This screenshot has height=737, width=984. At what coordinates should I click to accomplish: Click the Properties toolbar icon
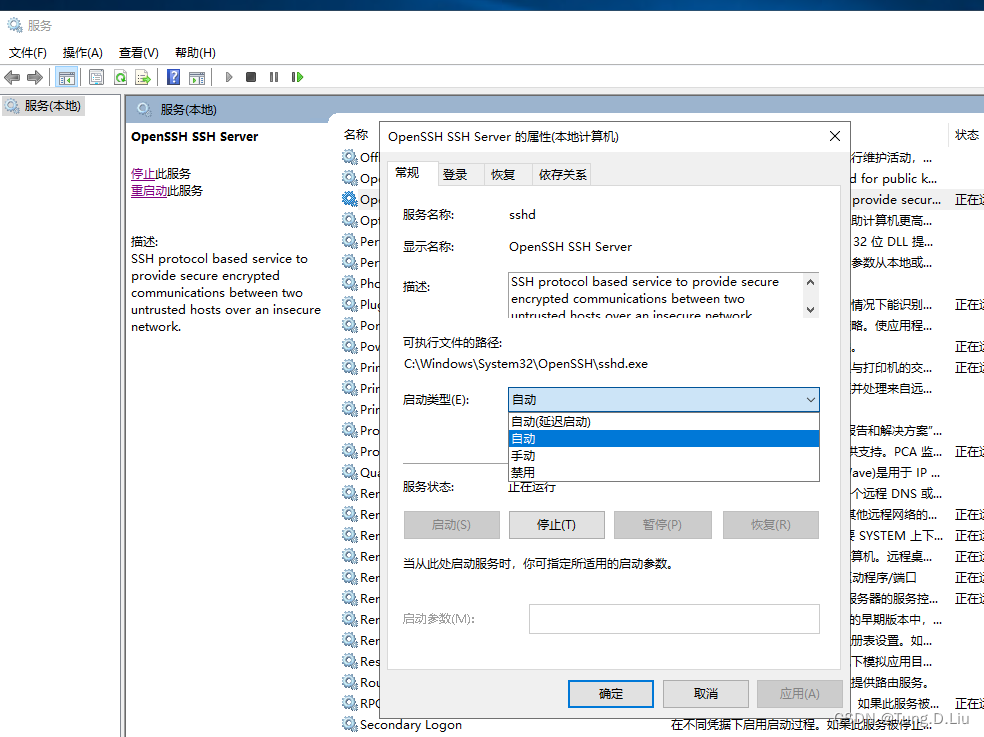(x=97, y=77)
